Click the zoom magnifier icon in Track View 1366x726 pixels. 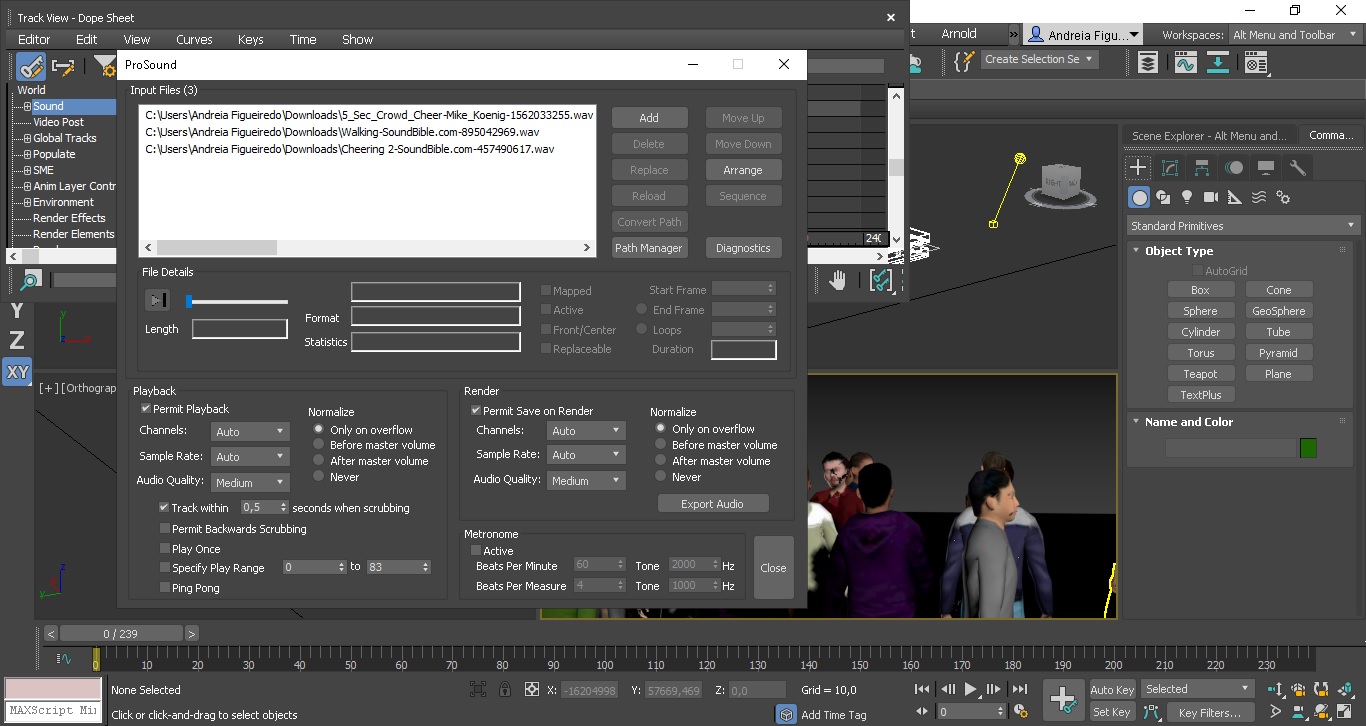pos(30,281)
